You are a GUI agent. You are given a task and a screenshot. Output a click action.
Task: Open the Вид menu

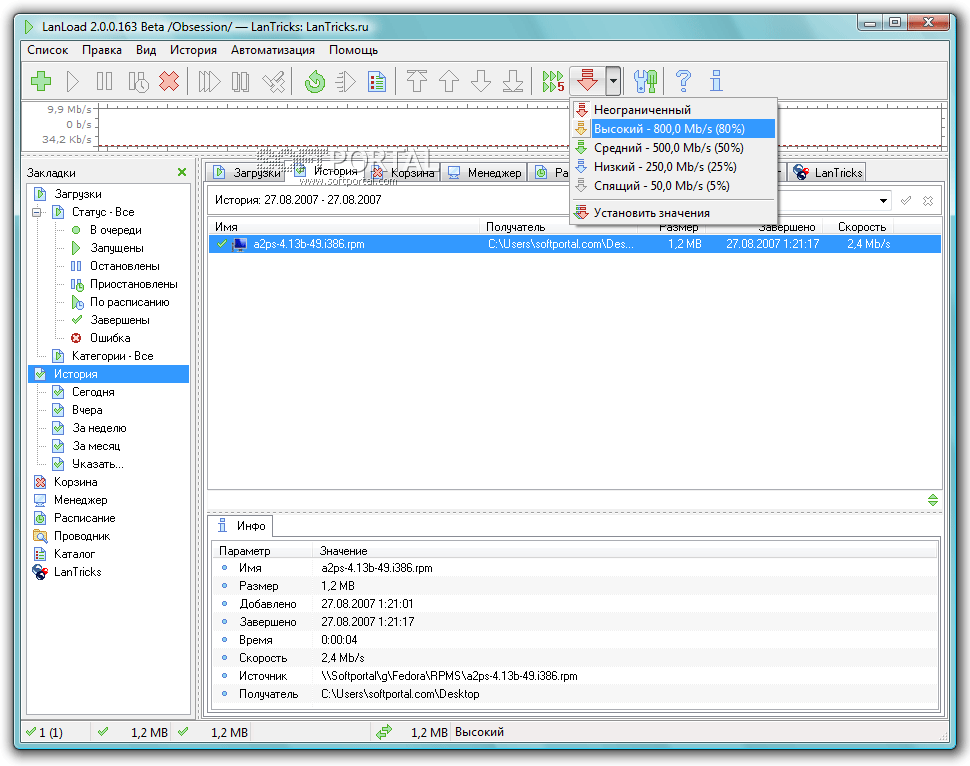(x=146, y=50)
